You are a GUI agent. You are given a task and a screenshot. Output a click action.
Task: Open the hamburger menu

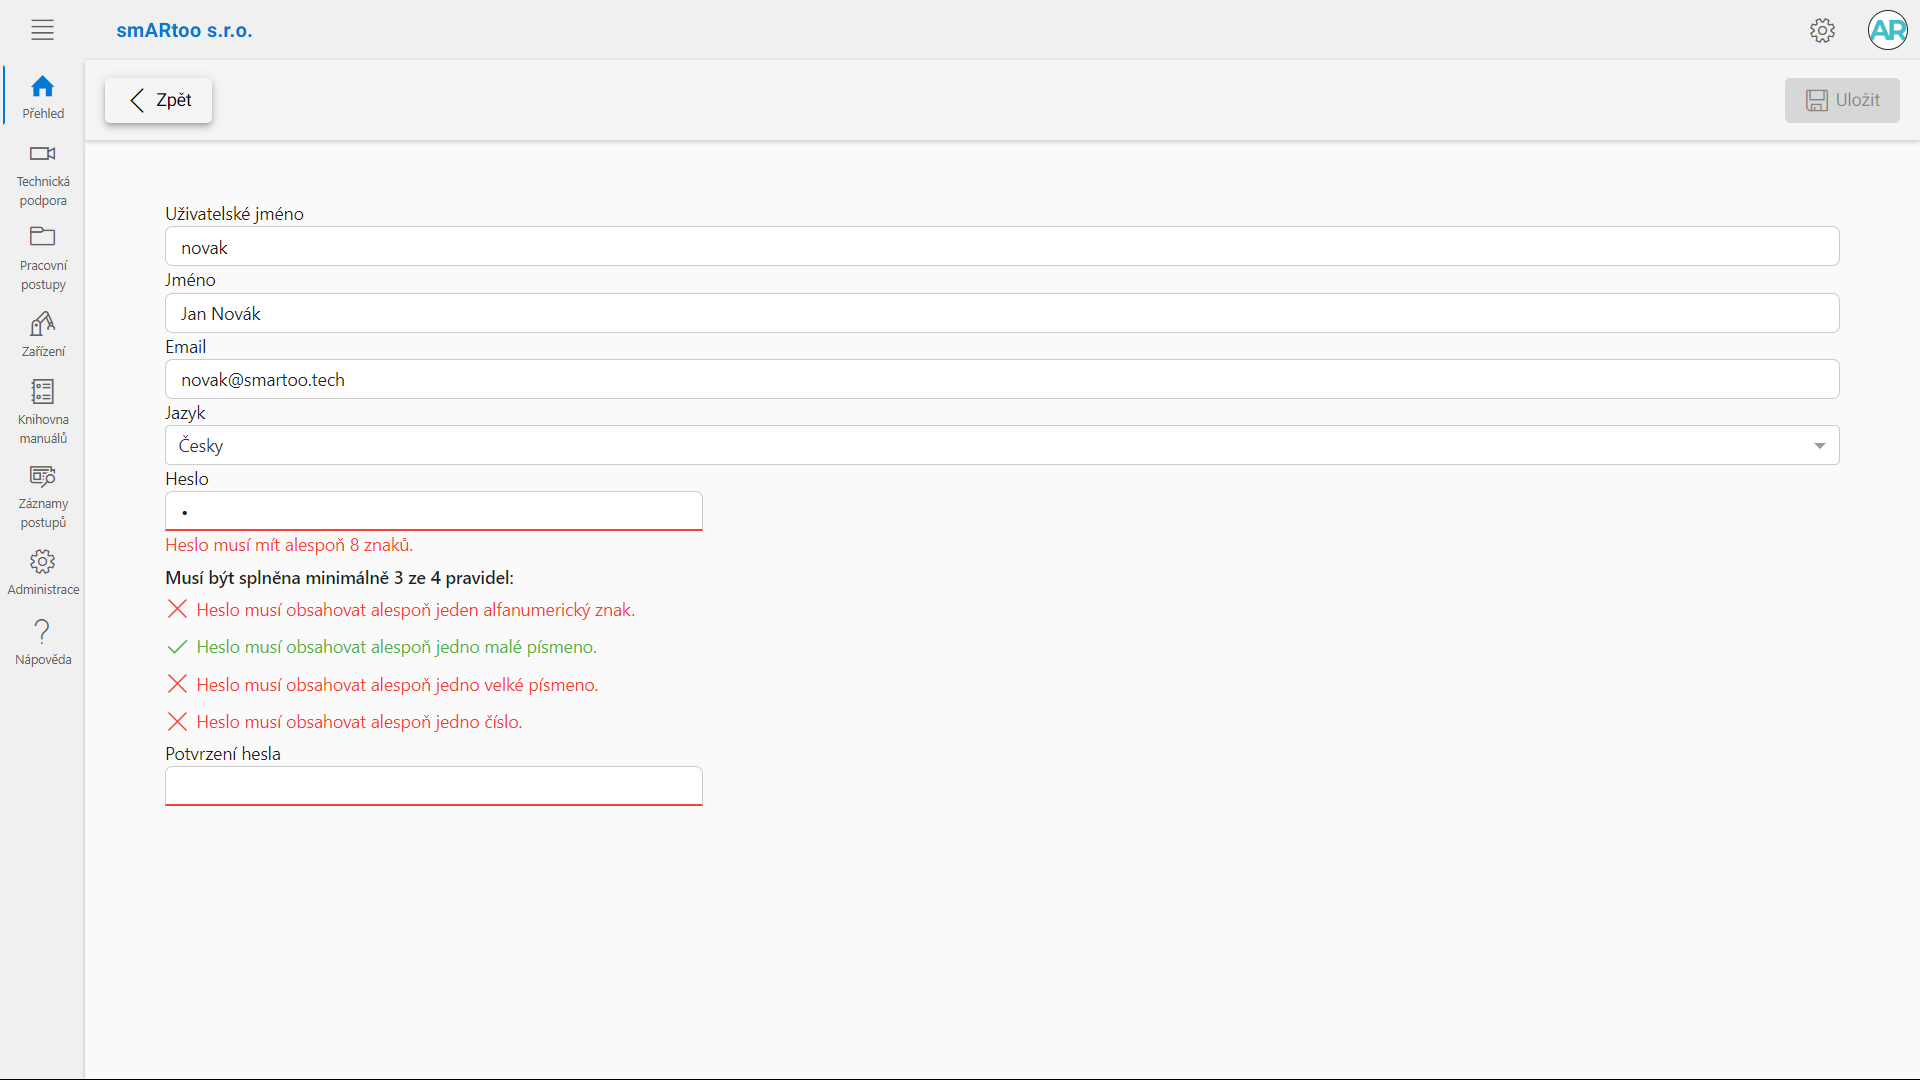42,30
